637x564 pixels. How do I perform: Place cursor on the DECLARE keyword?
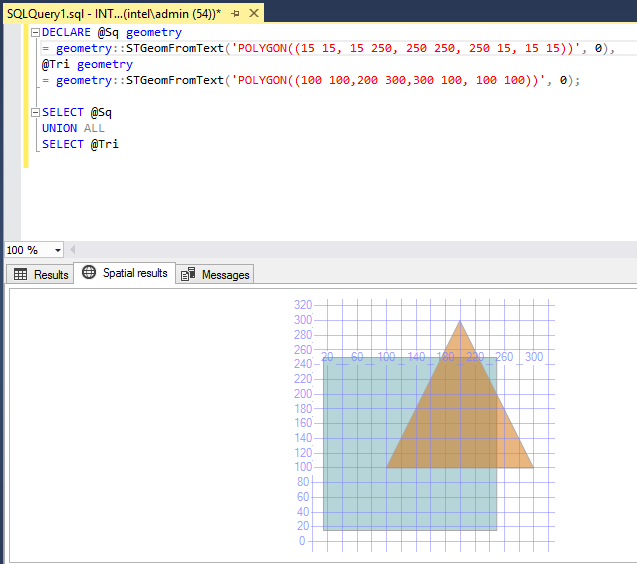click(x=67, y=33)
